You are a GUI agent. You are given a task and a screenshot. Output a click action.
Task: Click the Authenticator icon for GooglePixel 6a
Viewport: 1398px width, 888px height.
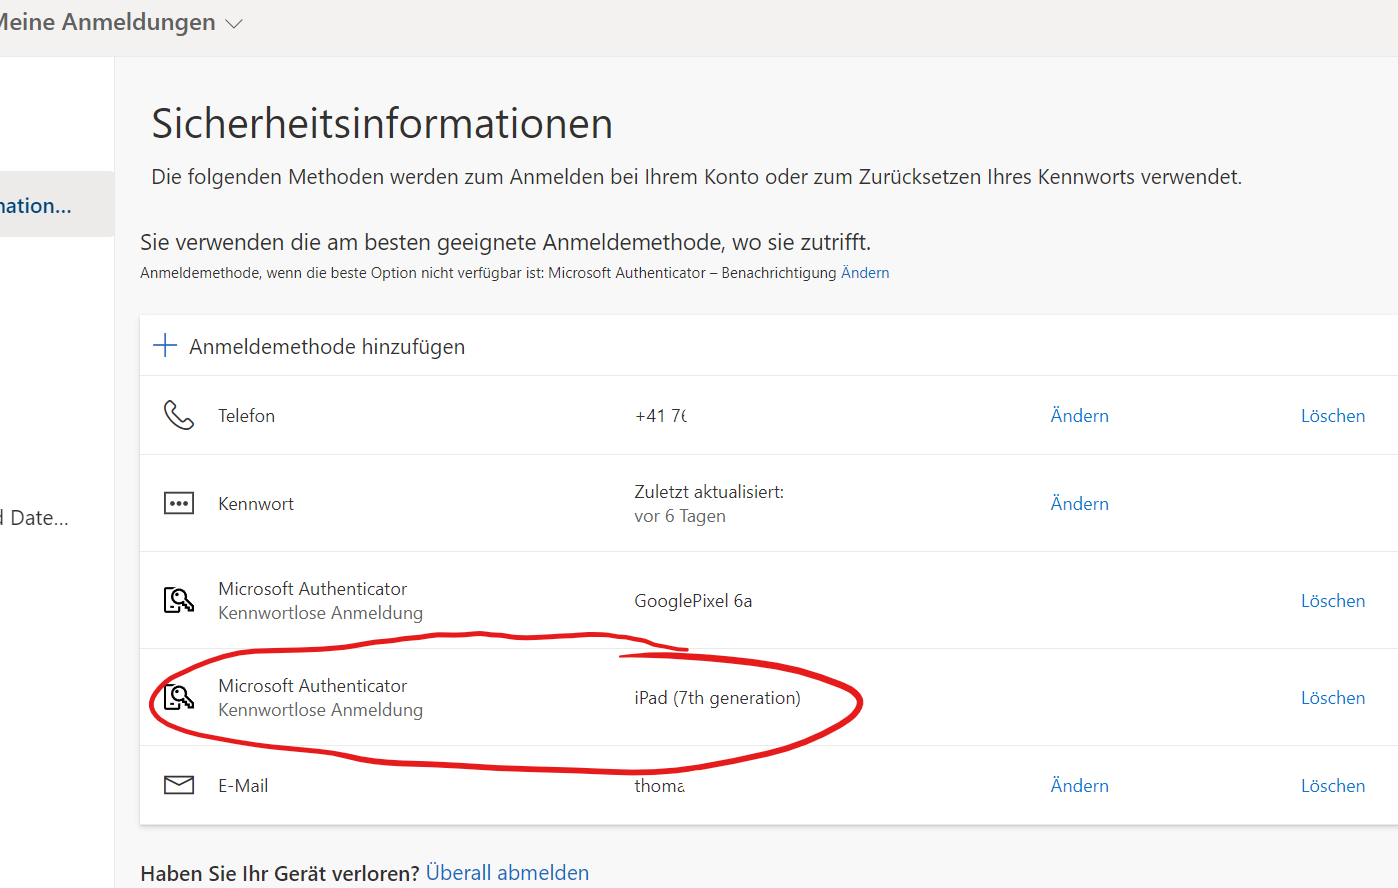click(x=179, y=600)
